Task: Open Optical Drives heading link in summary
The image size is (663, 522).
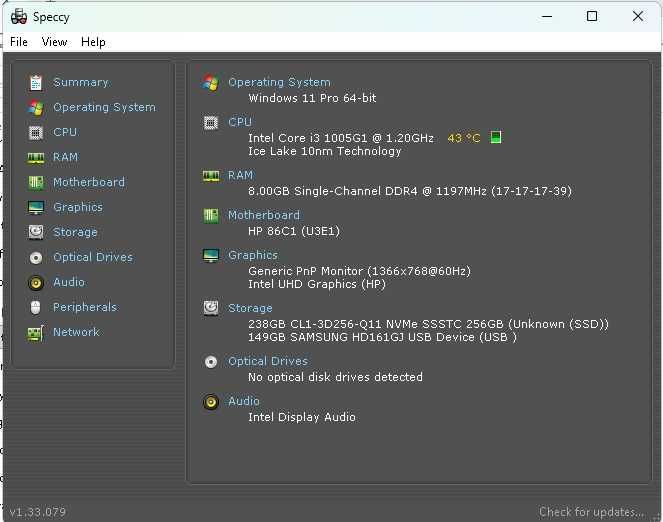Action: click(x=268, y=361)
